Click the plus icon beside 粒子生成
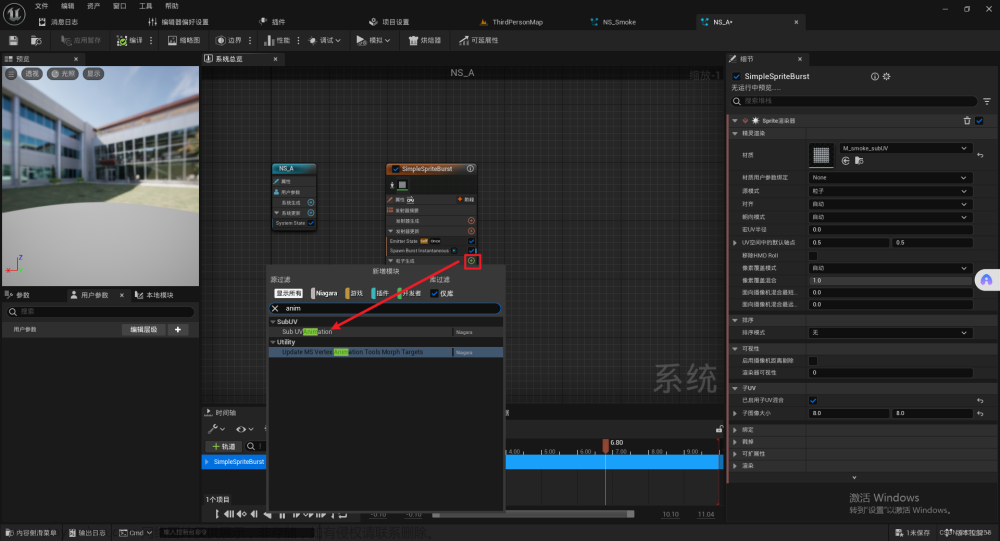Viewport: 1000px width, 541px height. (x=471, y=261)
